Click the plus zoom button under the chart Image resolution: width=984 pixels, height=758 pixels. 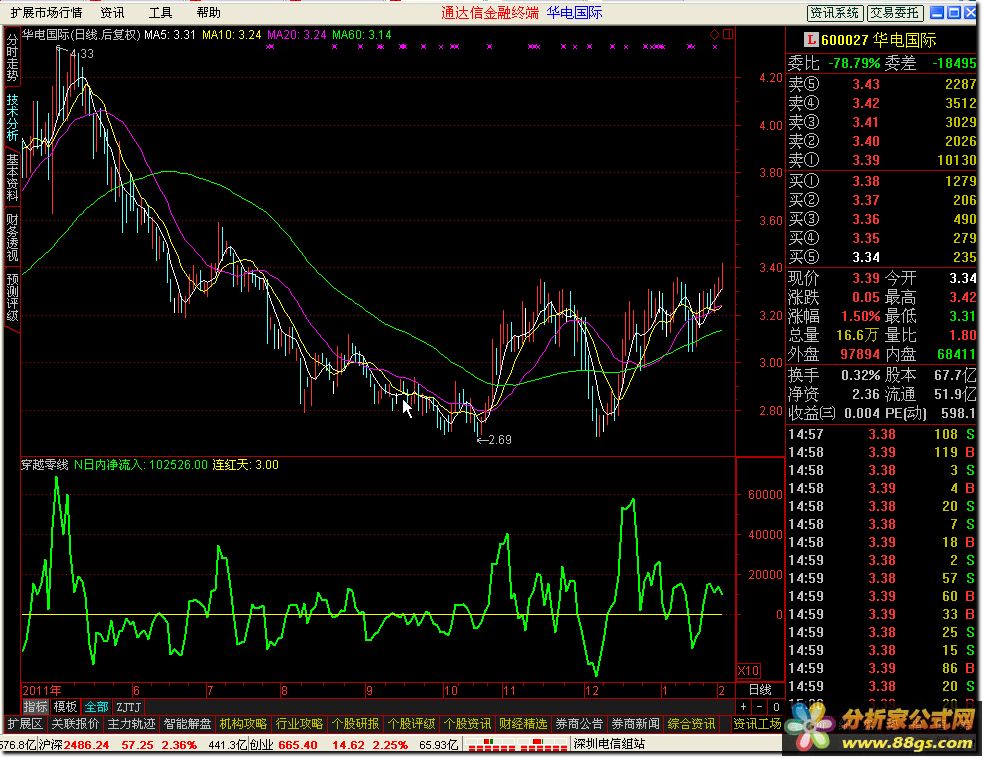(x=744, y=707)
